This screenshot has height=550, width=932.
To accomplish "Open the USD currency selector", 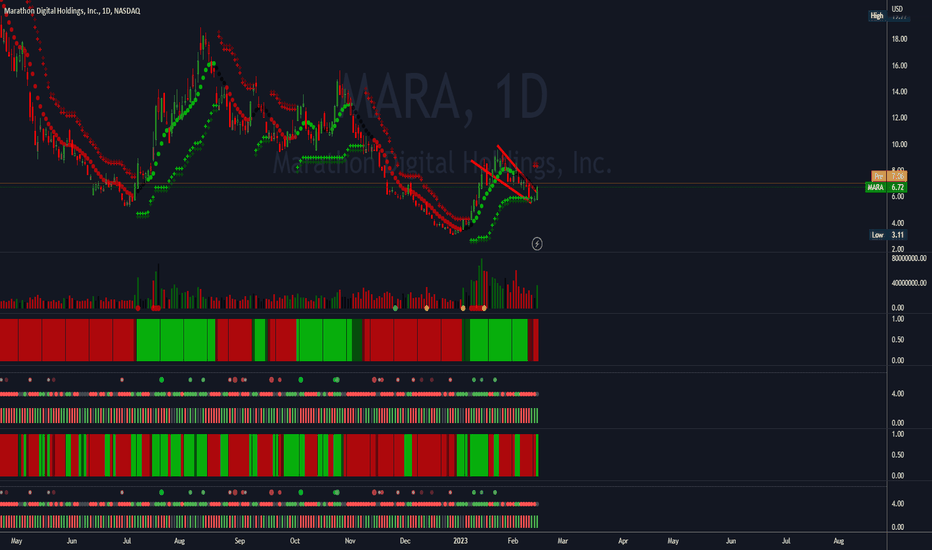I will [x=897, y=9].
